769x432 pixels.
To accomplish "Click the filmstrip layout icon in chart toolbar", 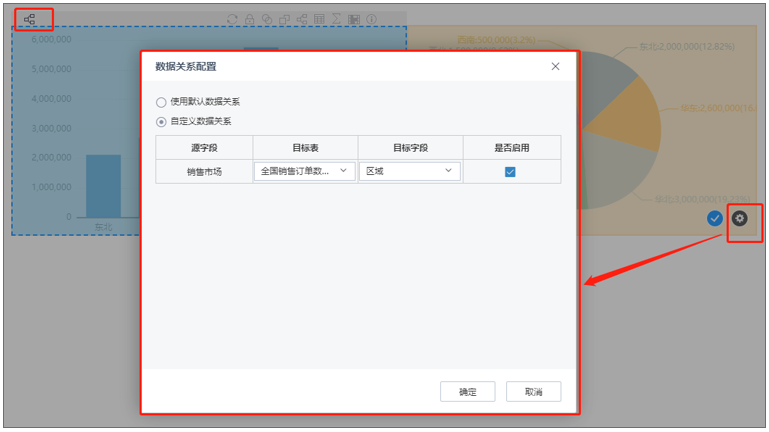I will pyautogui.click(x=354, y=19).
